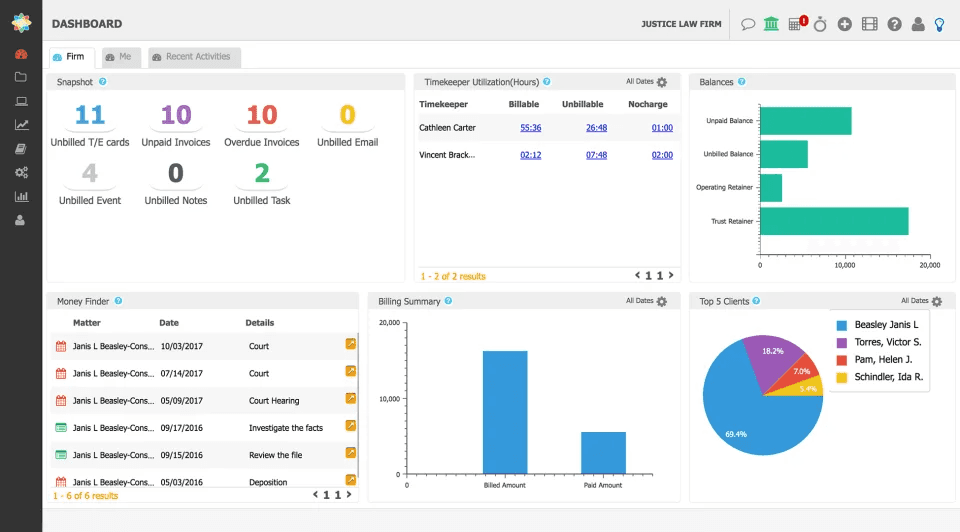Open All Dates filter in Billing Summary
This screenshot has width=960, height=532.
click(x=639, y=301)
